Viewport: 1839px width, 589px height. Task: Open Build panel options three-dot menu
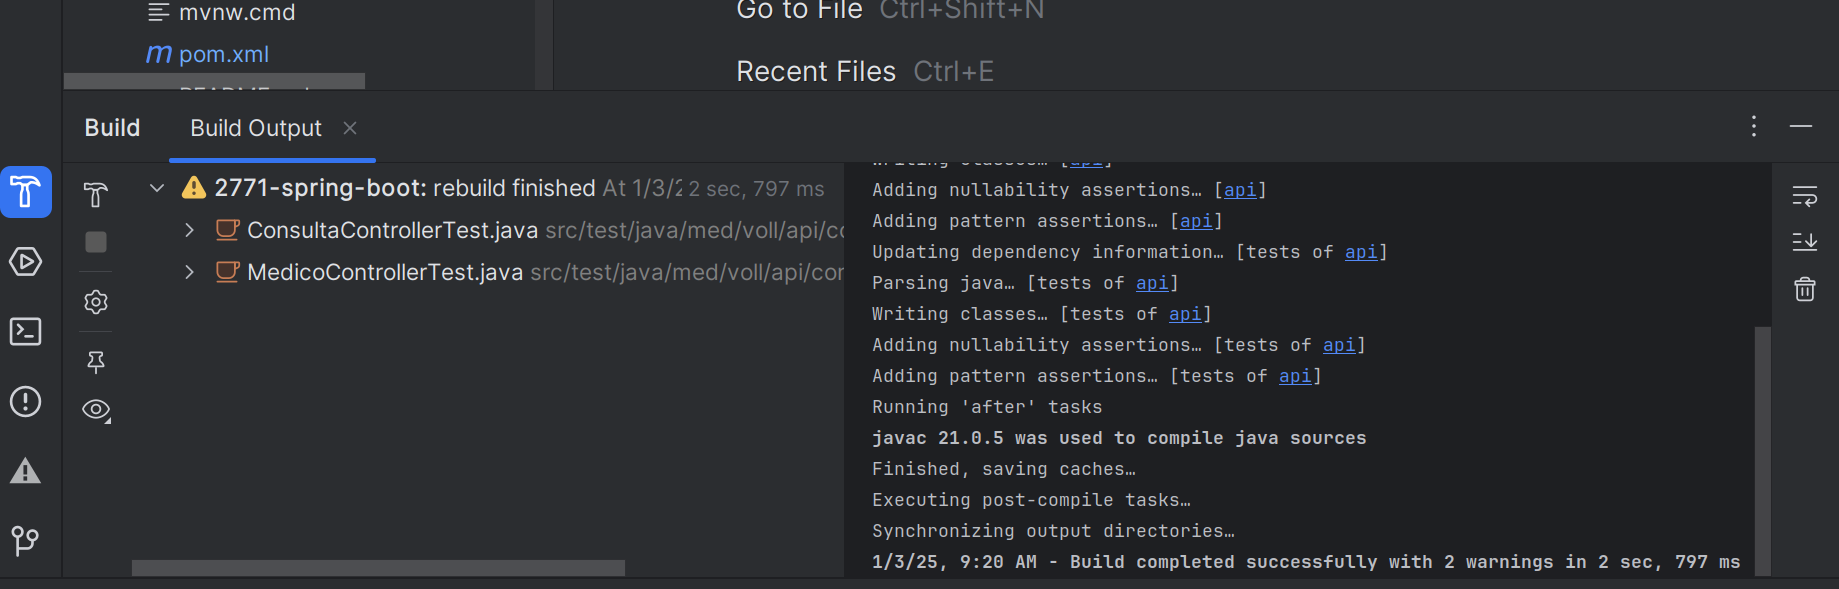click(1754, 126)
